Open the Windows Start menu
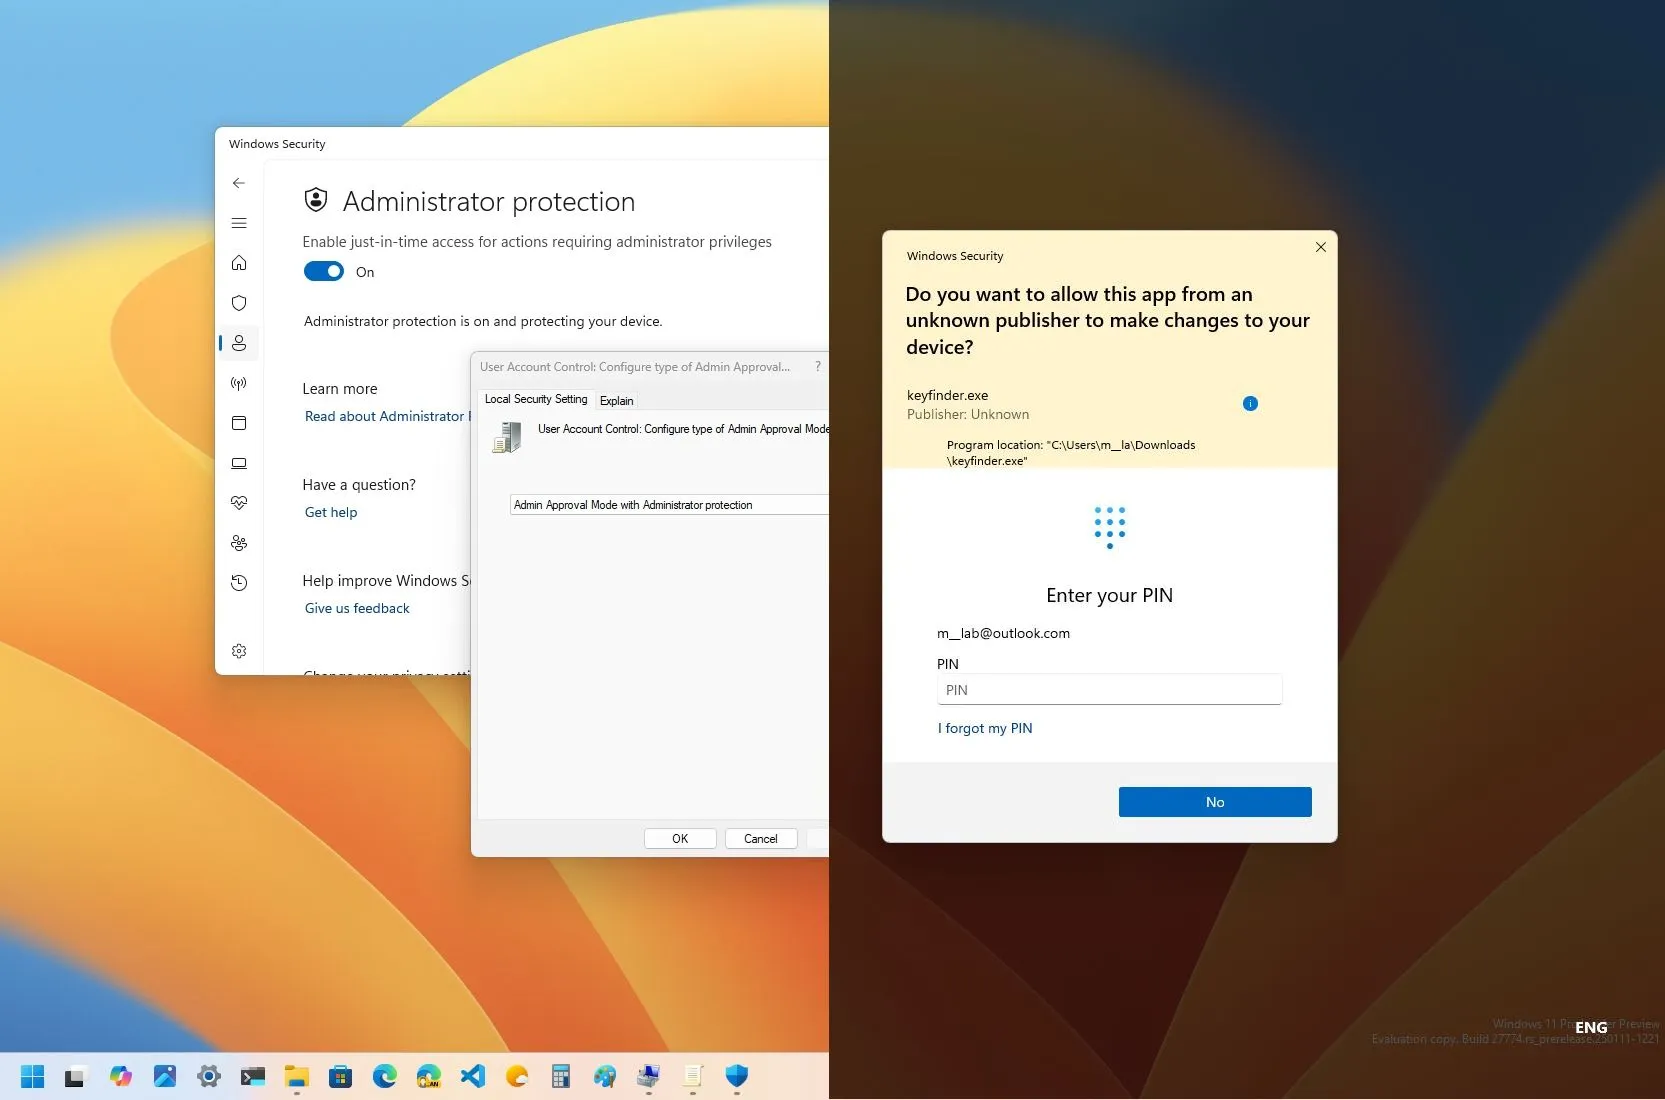 pyautogui.click(x=32, y=1076)
